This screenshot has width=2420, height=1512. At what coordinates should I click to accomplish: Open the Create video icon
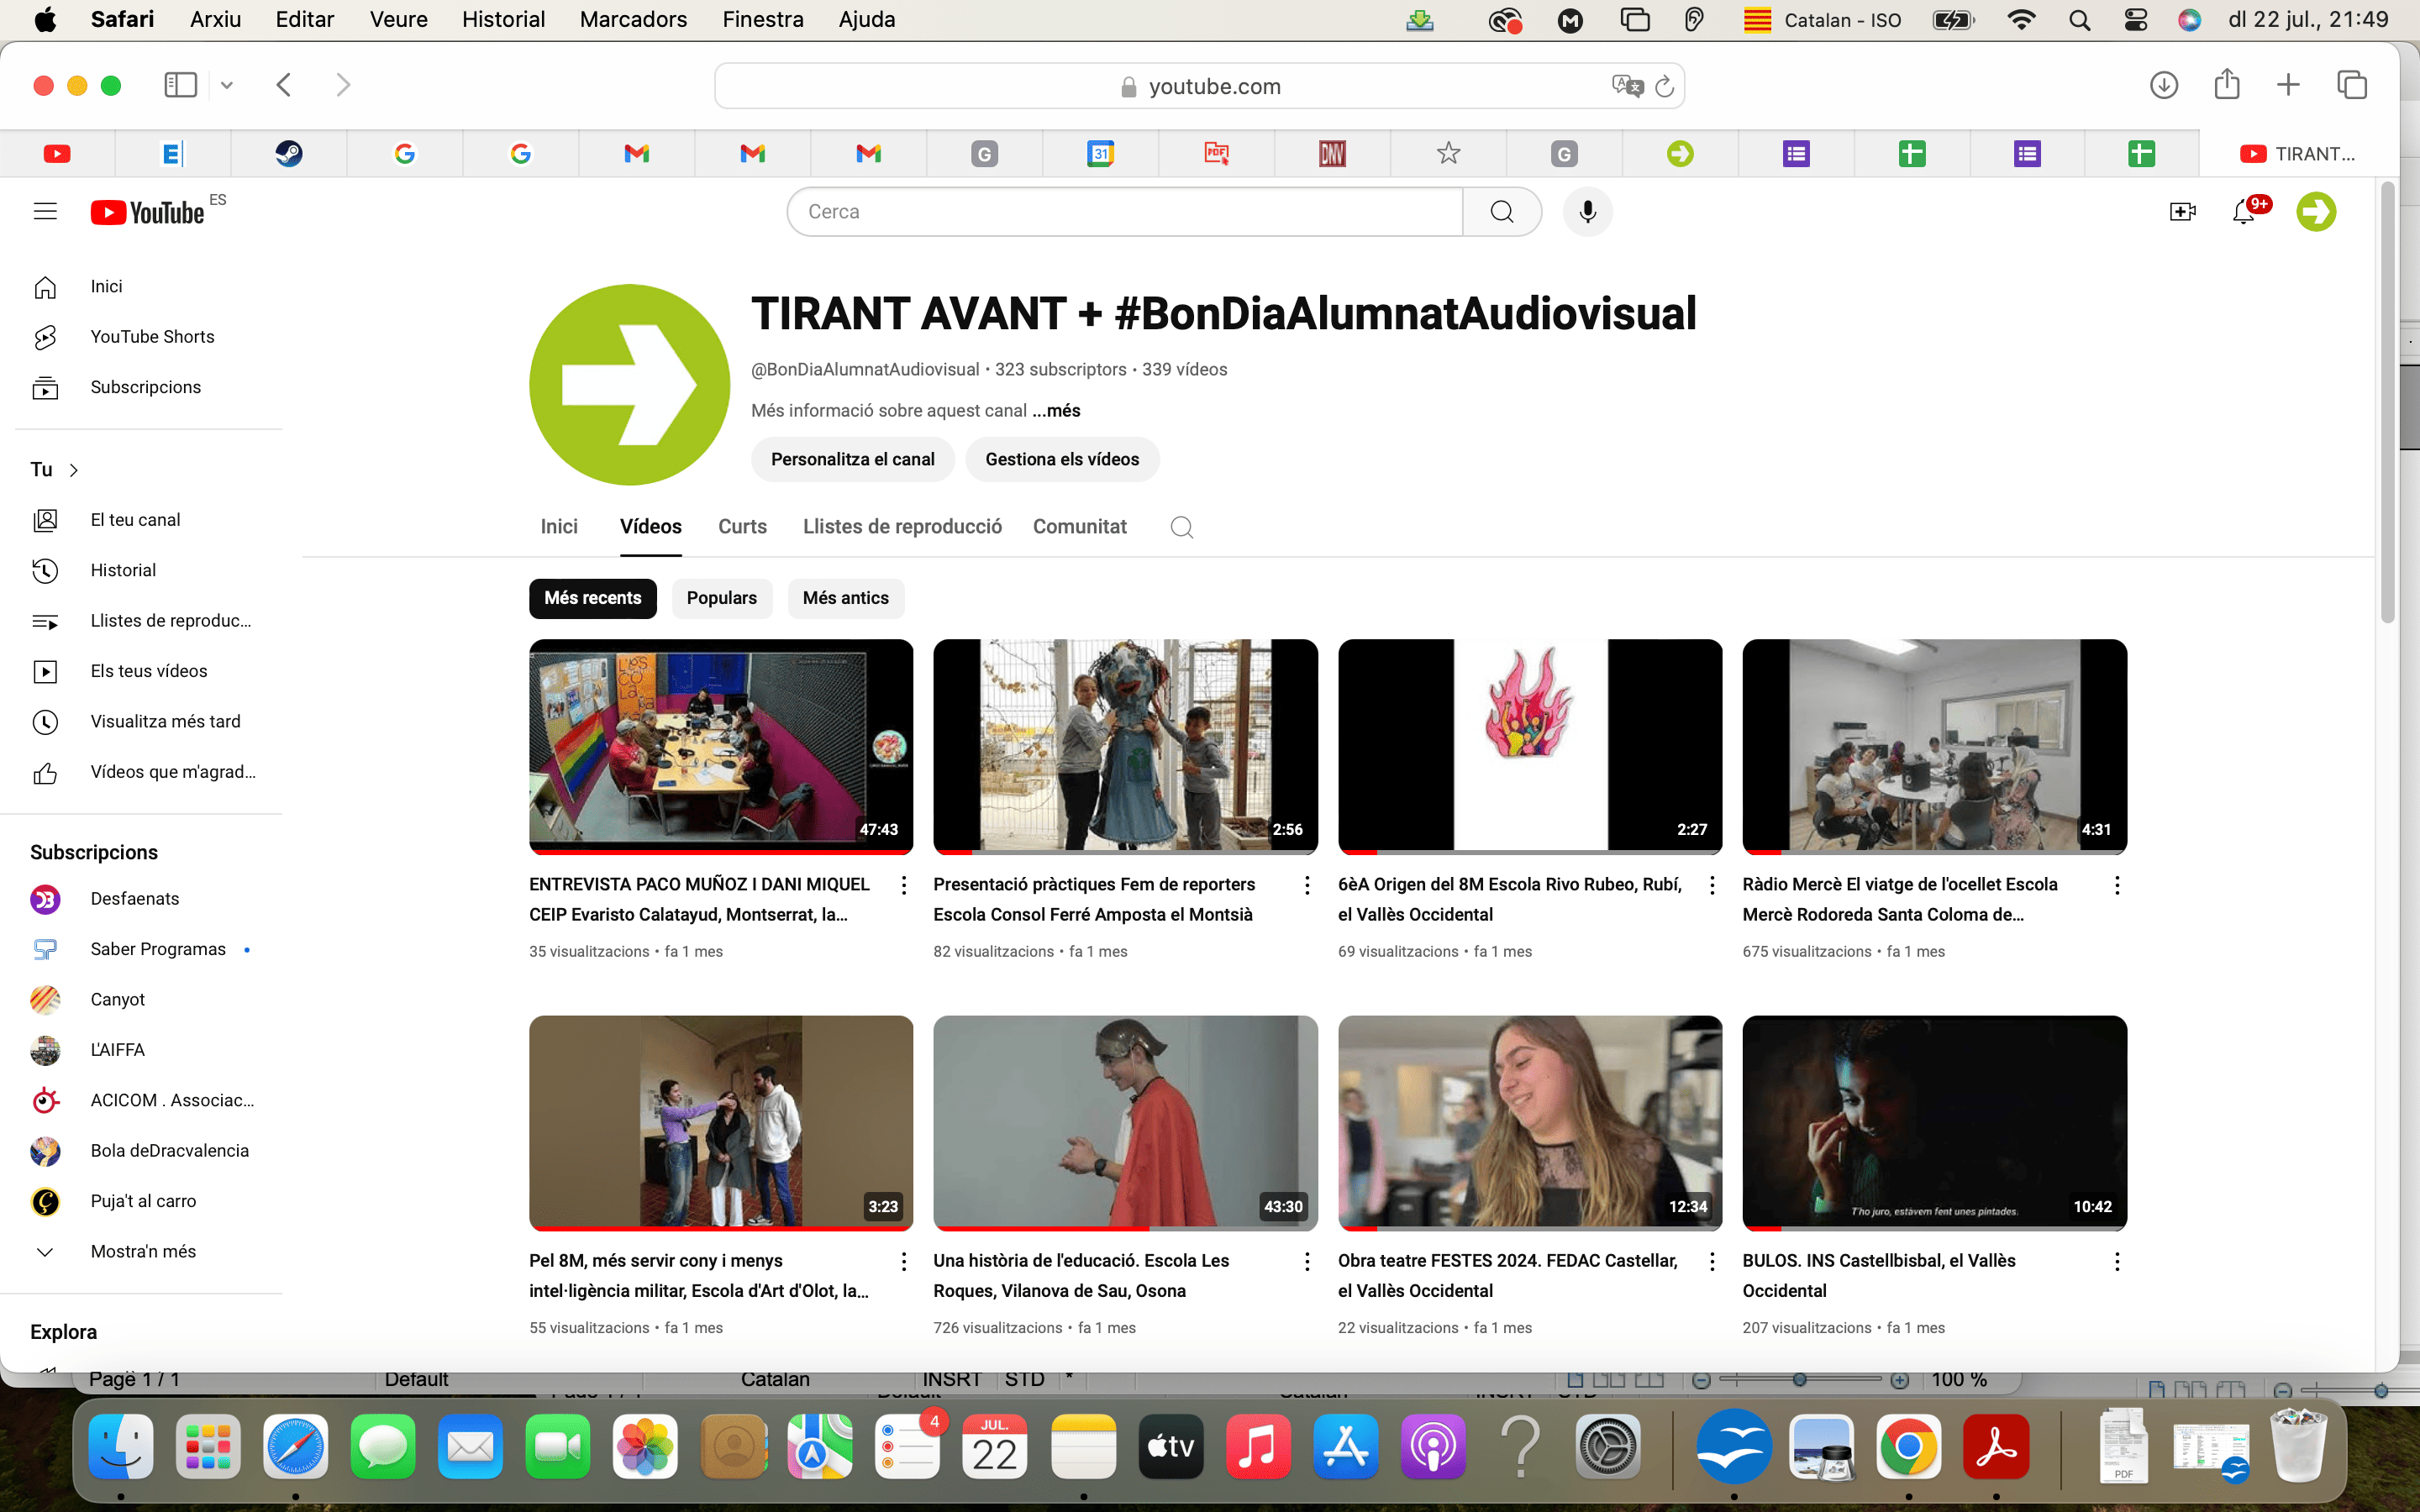pyautogui.click(x=2182, y=211)
